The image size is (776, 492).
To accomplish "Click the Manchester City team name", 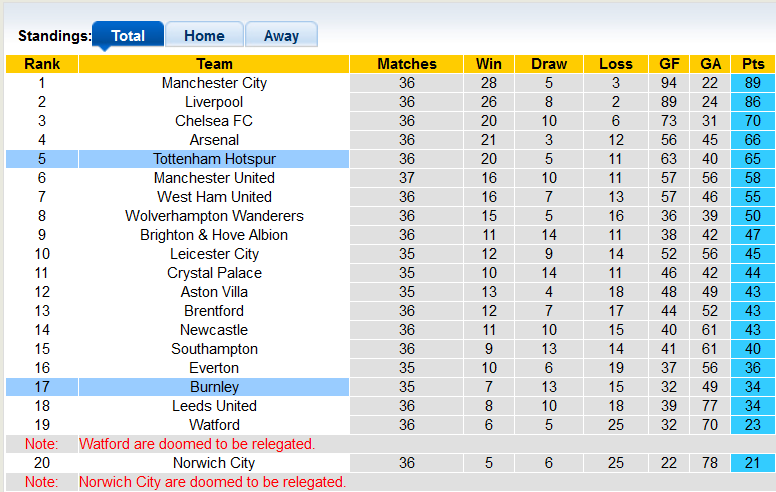I will coord(214,83).
